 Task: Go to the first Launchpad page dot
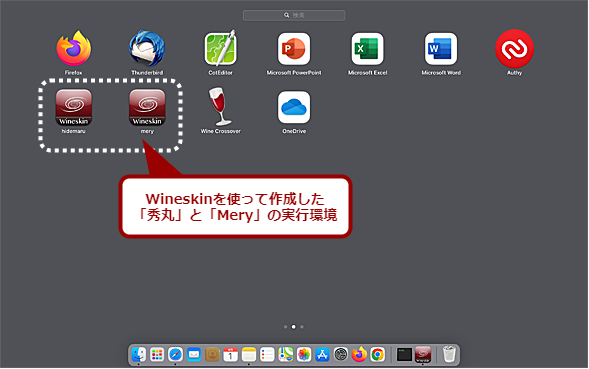[x=285, y=327]
